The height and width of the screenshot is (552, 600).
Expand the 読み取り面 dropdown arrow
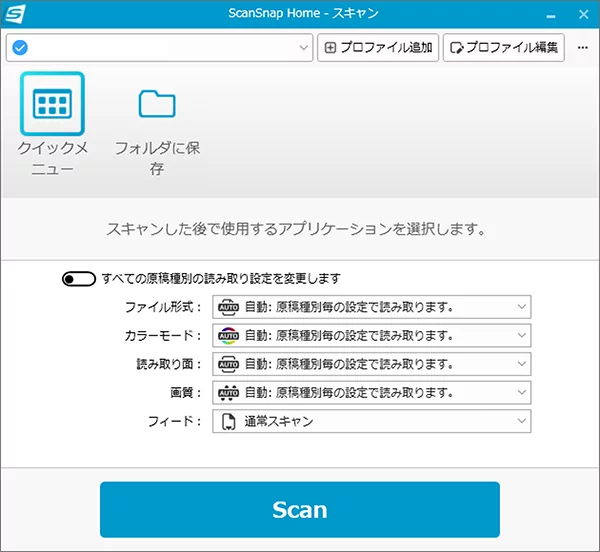click(x=522, y=364)
